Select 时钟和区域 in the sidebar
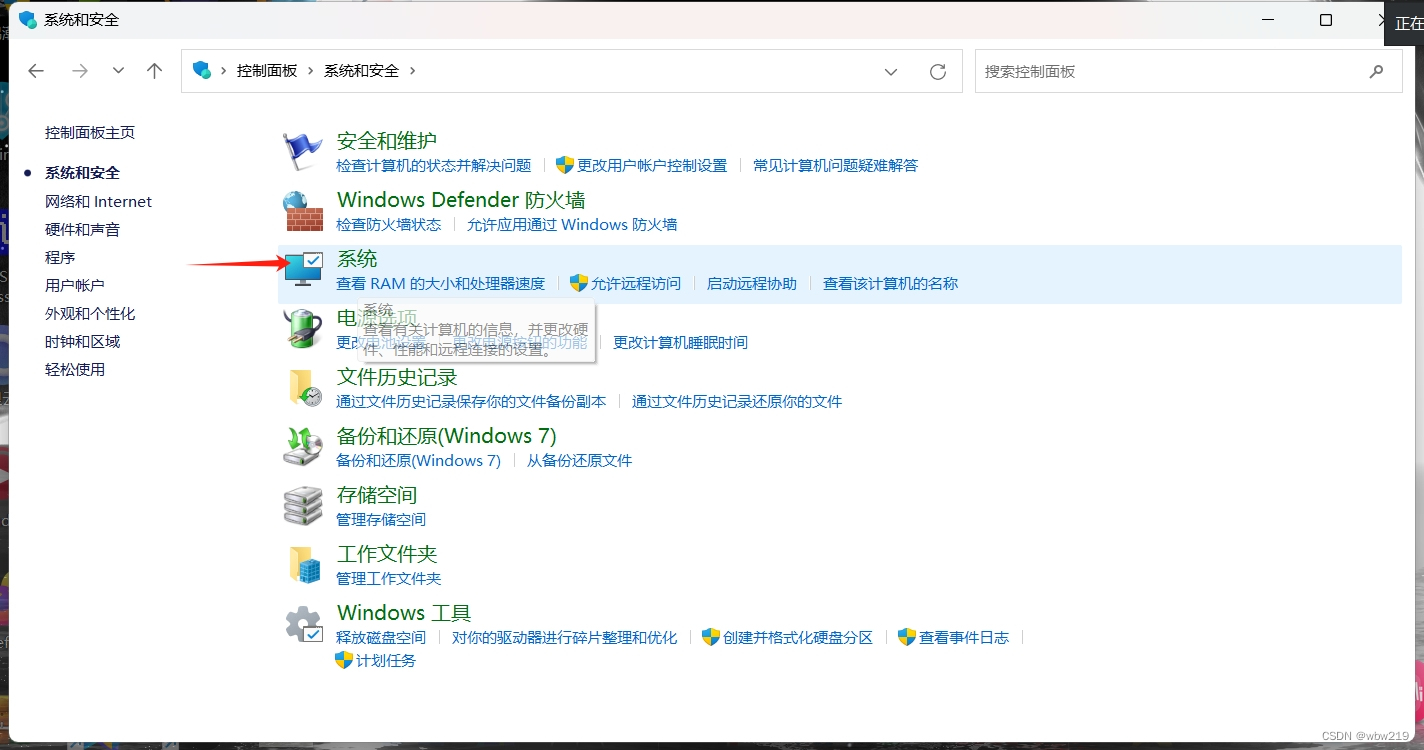The height and width of the screenshot is (750, 1424). tap(82, 341)
